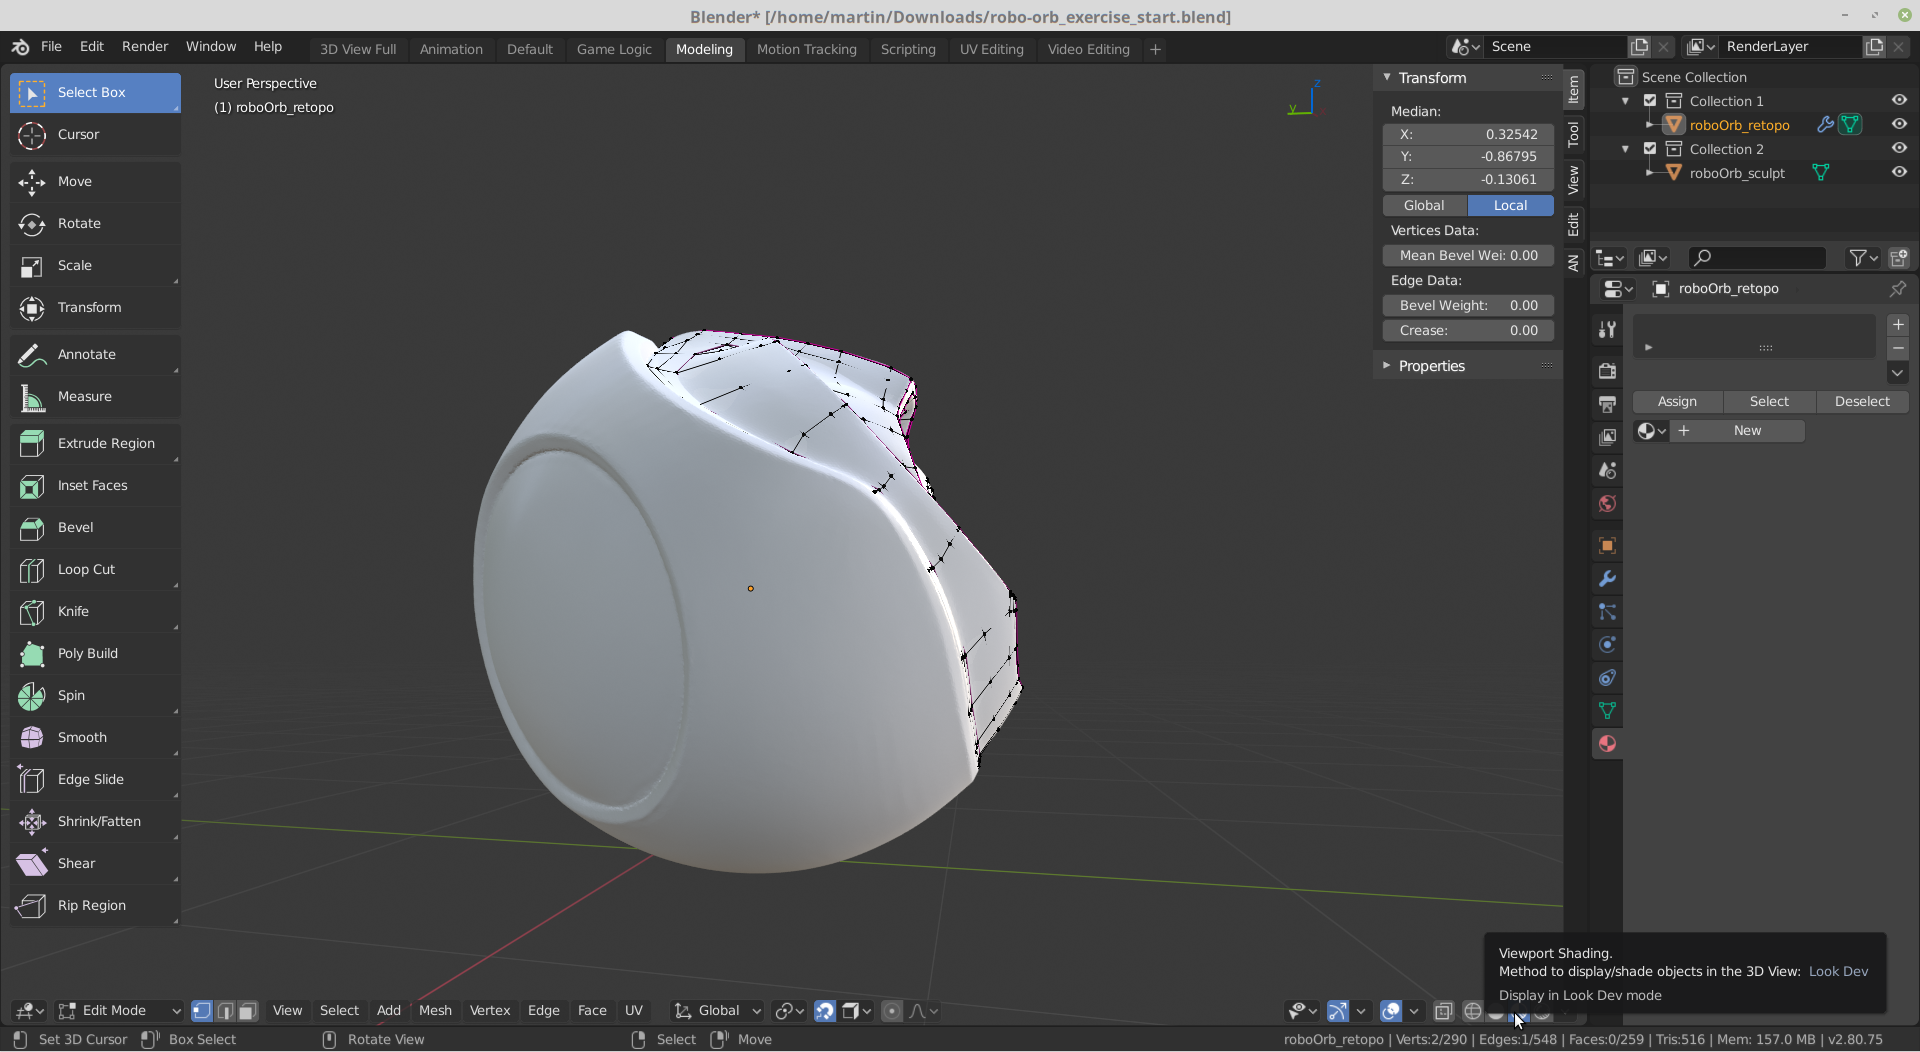Screen dimensions: 1920x1052
Task: Choose the Poly Build tool
Action: pyautogui.click(x=95, y=653)
